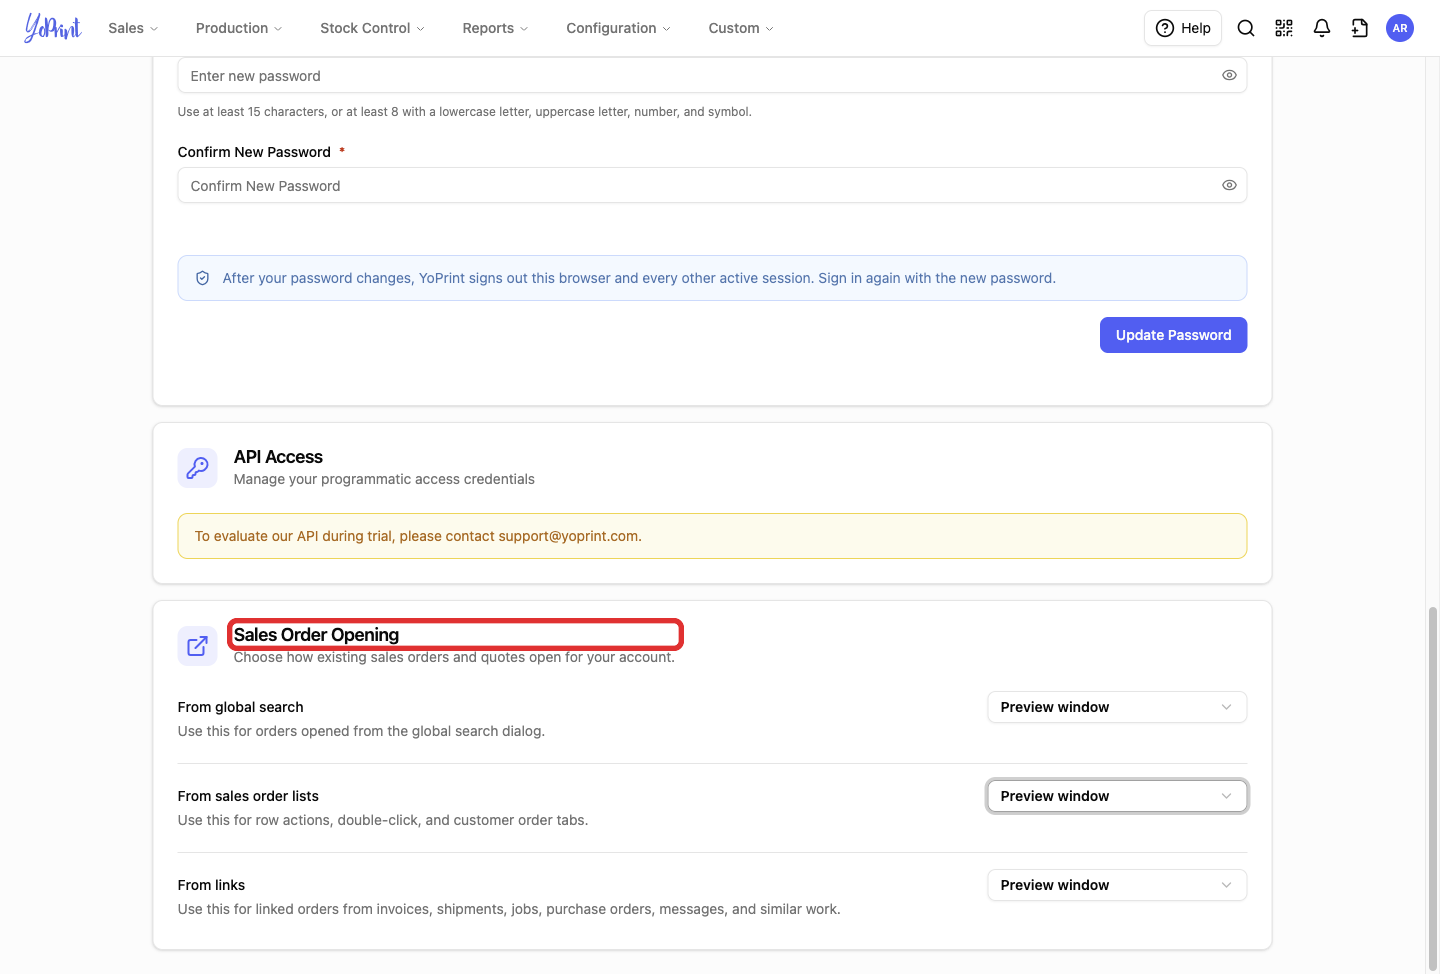This screenshot has height=974, width=1440.
Task: Show the Confirm New Password with eye icon
Action: (1229, 185)
